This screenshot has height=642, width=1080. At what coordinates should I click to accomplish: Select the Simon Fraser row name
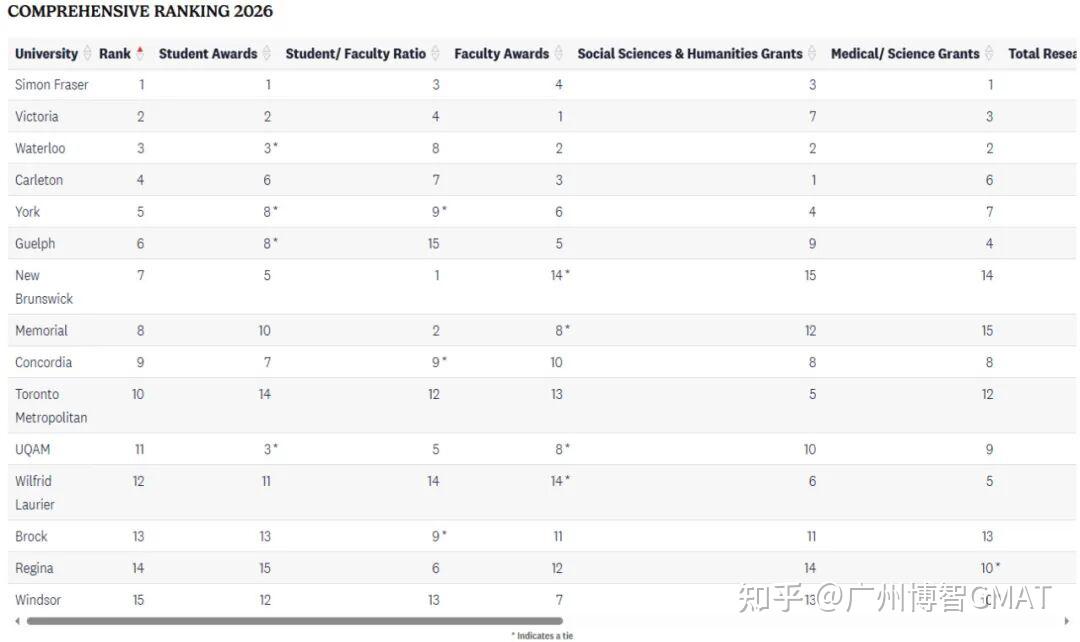pyautogui.click(x=52, y=85)
